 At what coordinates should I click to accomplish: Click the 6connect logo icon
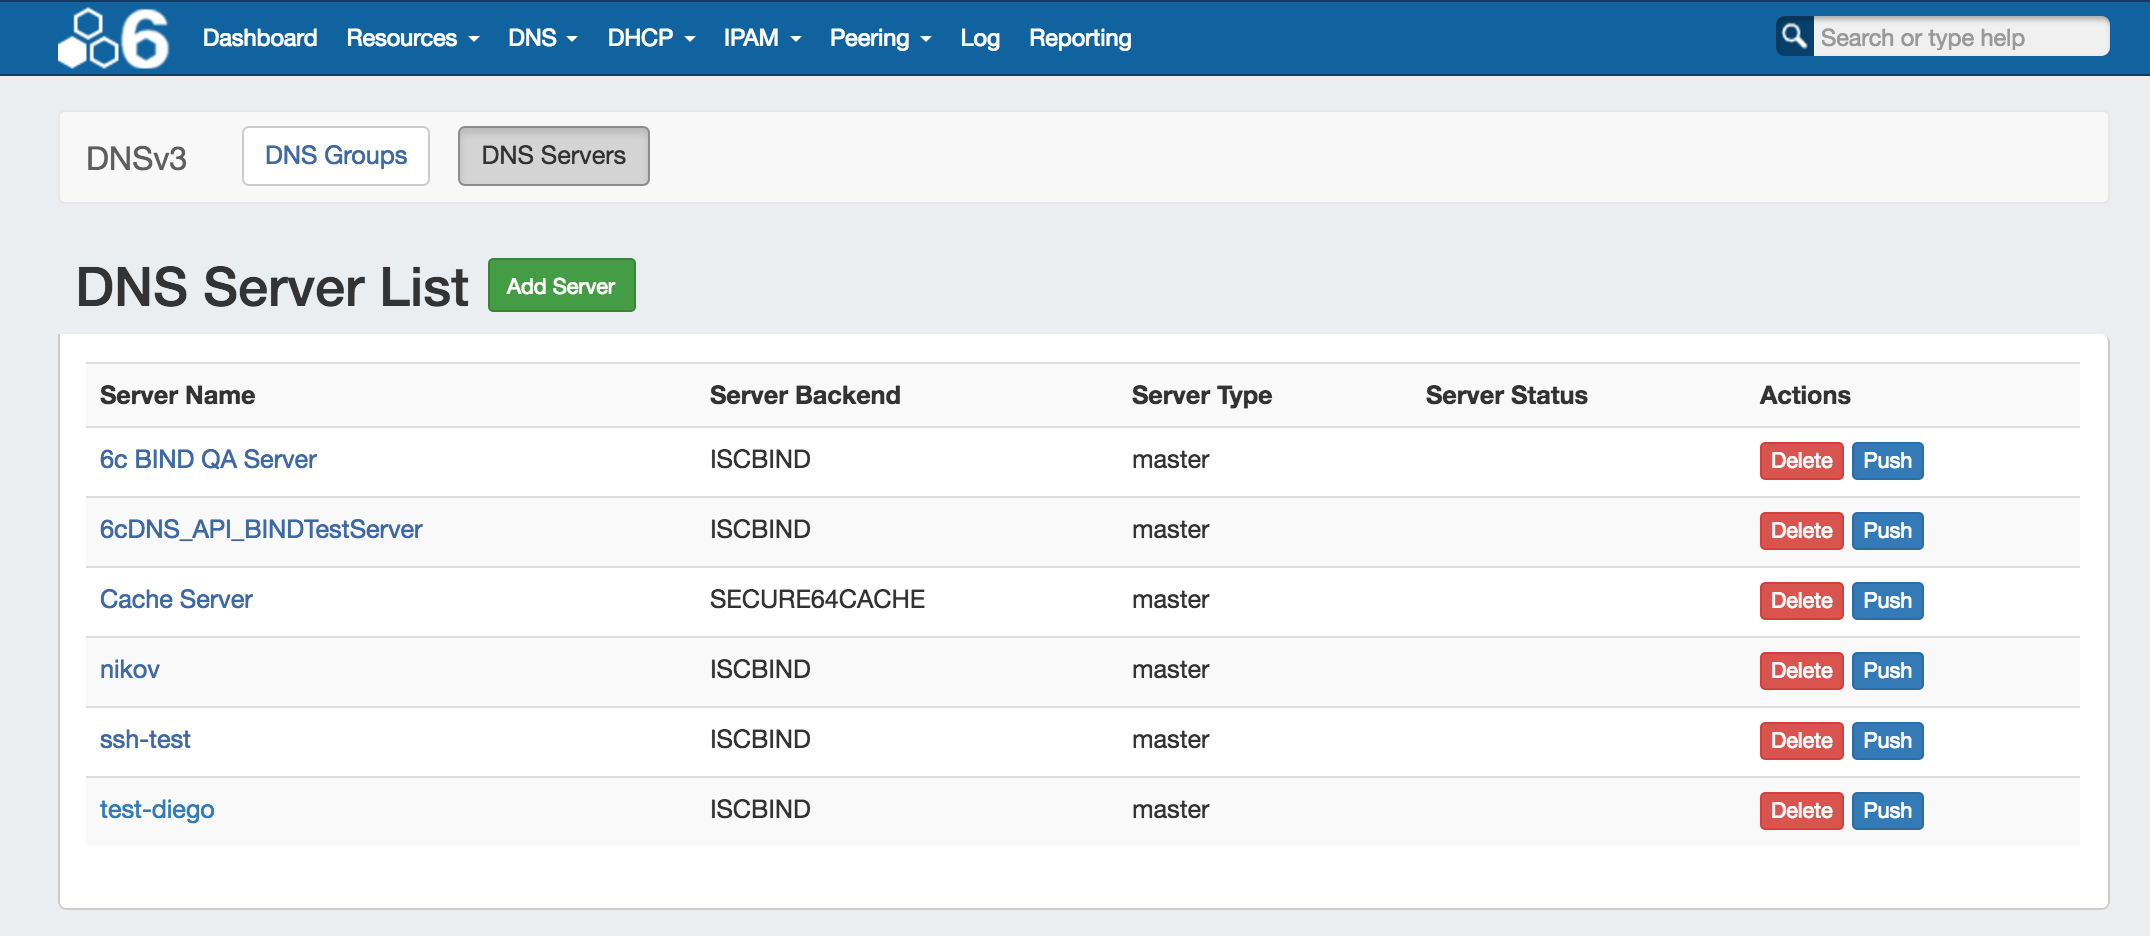click(x=113, y=38)
